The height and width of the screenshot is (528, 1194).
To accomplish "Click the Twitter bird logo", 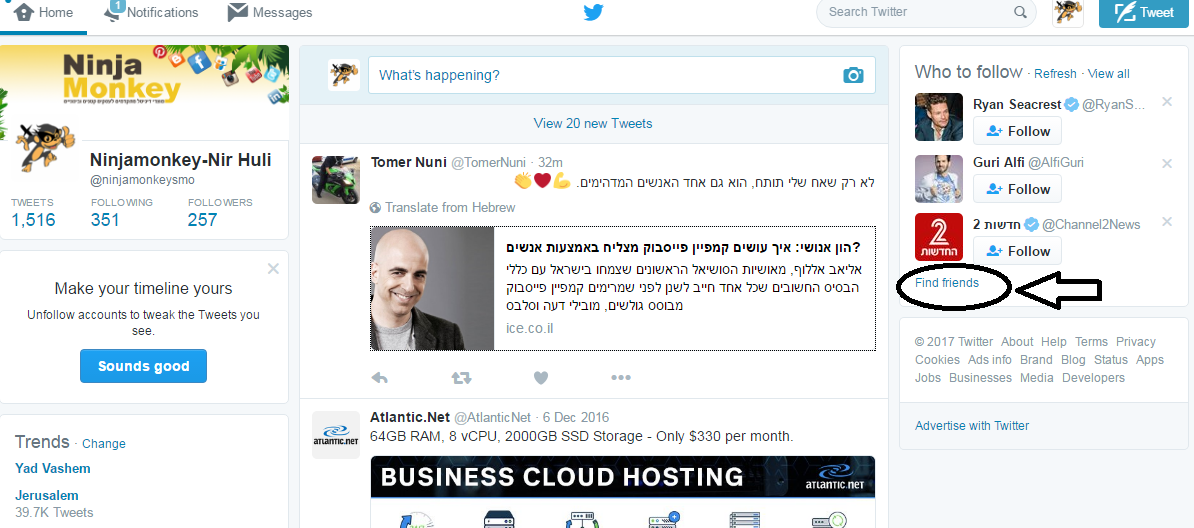I will click(594, 13).
